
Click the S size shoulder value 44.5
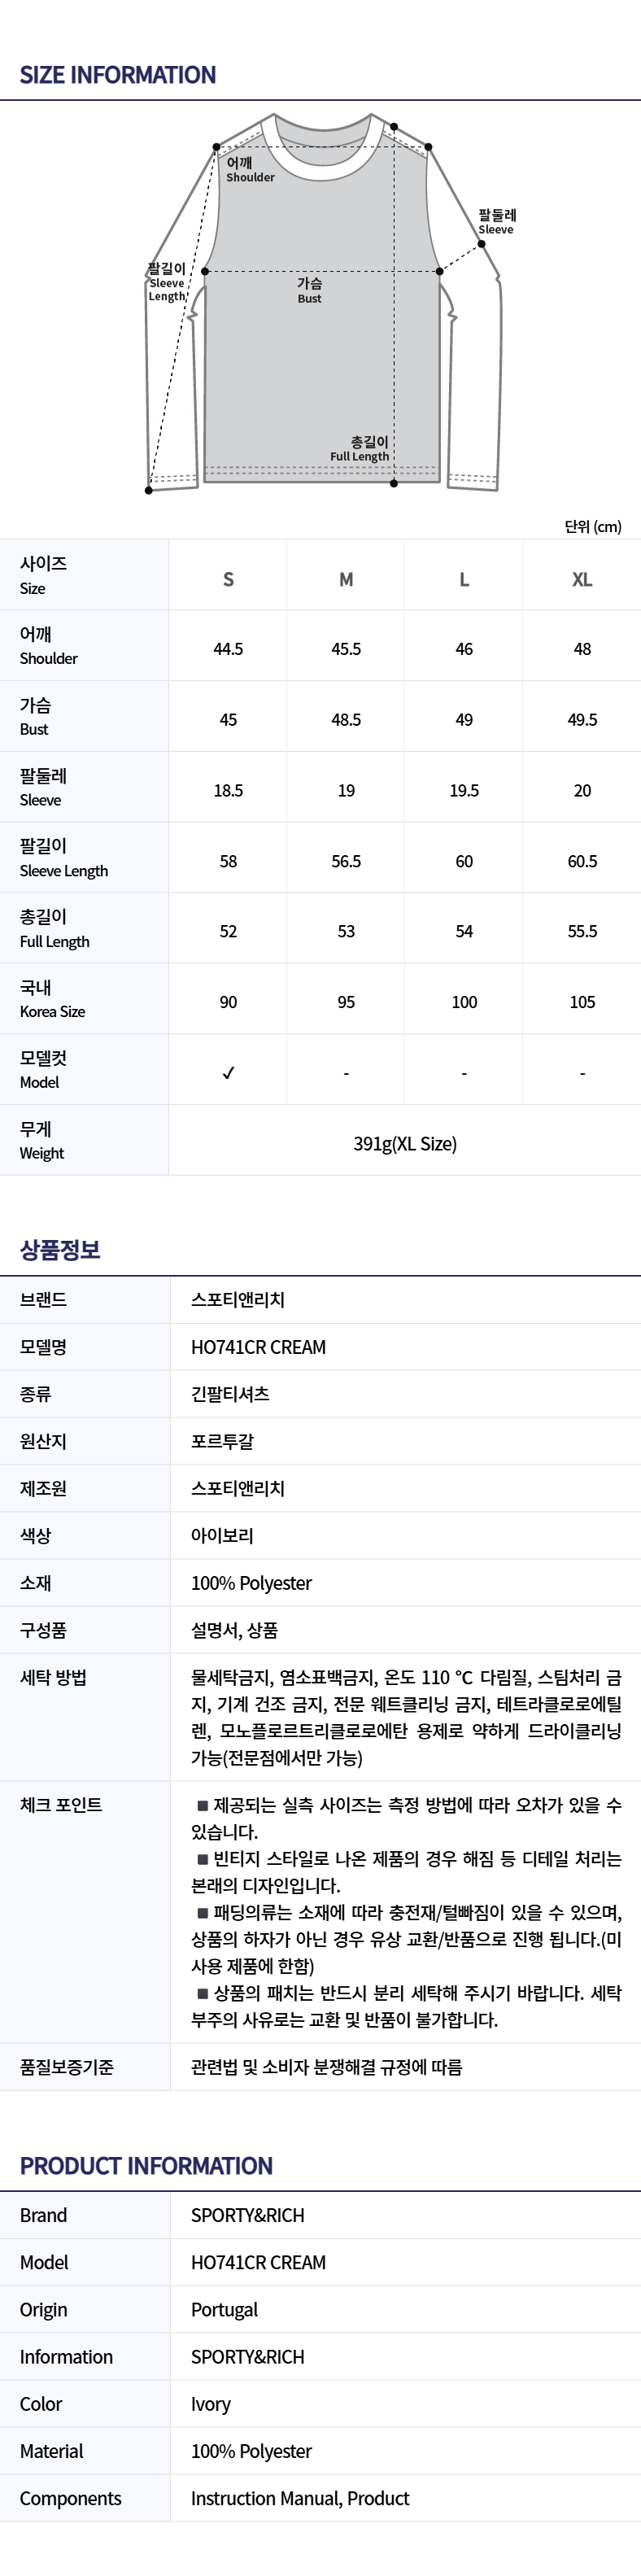pos(228,649)
